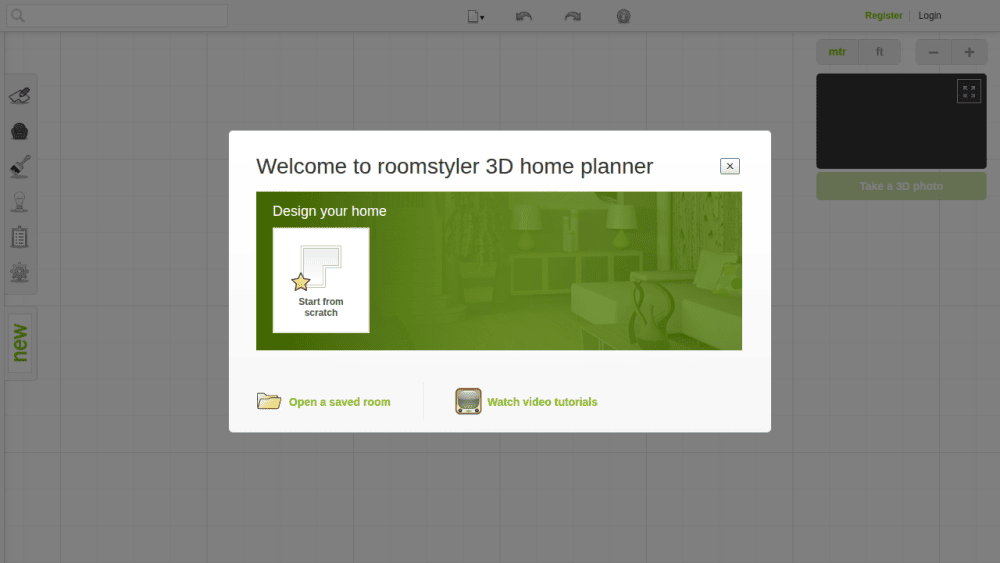Click the vertical 'new' tab in sidebar
This screenshot has width=1000, height=563.
pos(21,343)
